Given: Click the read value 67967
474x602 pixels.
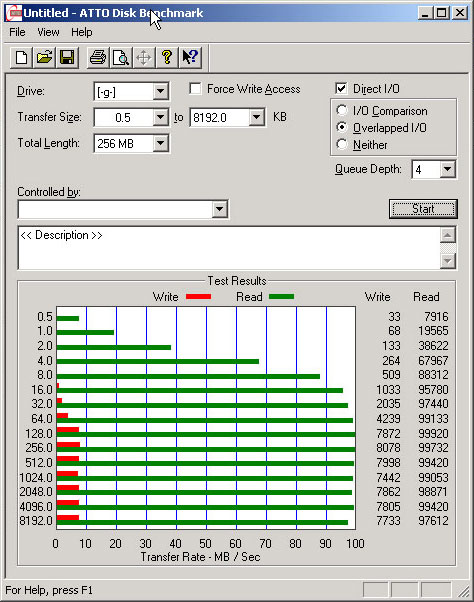Looking at the screenshot, I should 433,361.
